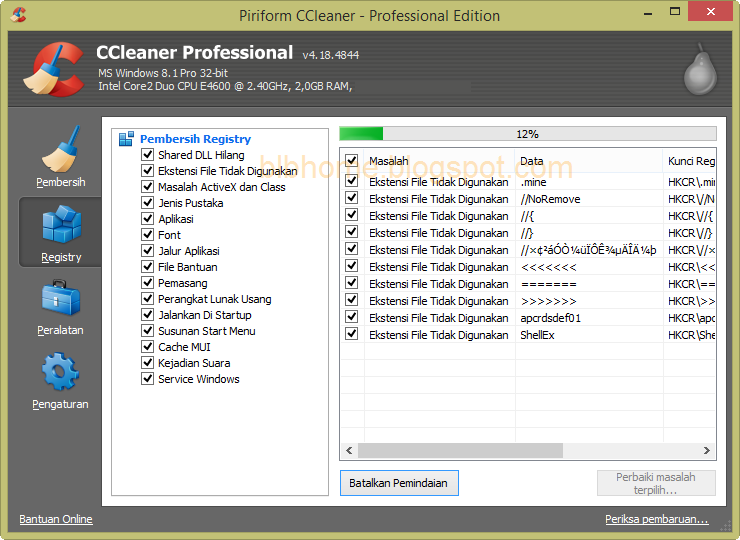This screenshot has height=540, width=740.
Task: Open the Bantuan Online link
Action: 56,519
